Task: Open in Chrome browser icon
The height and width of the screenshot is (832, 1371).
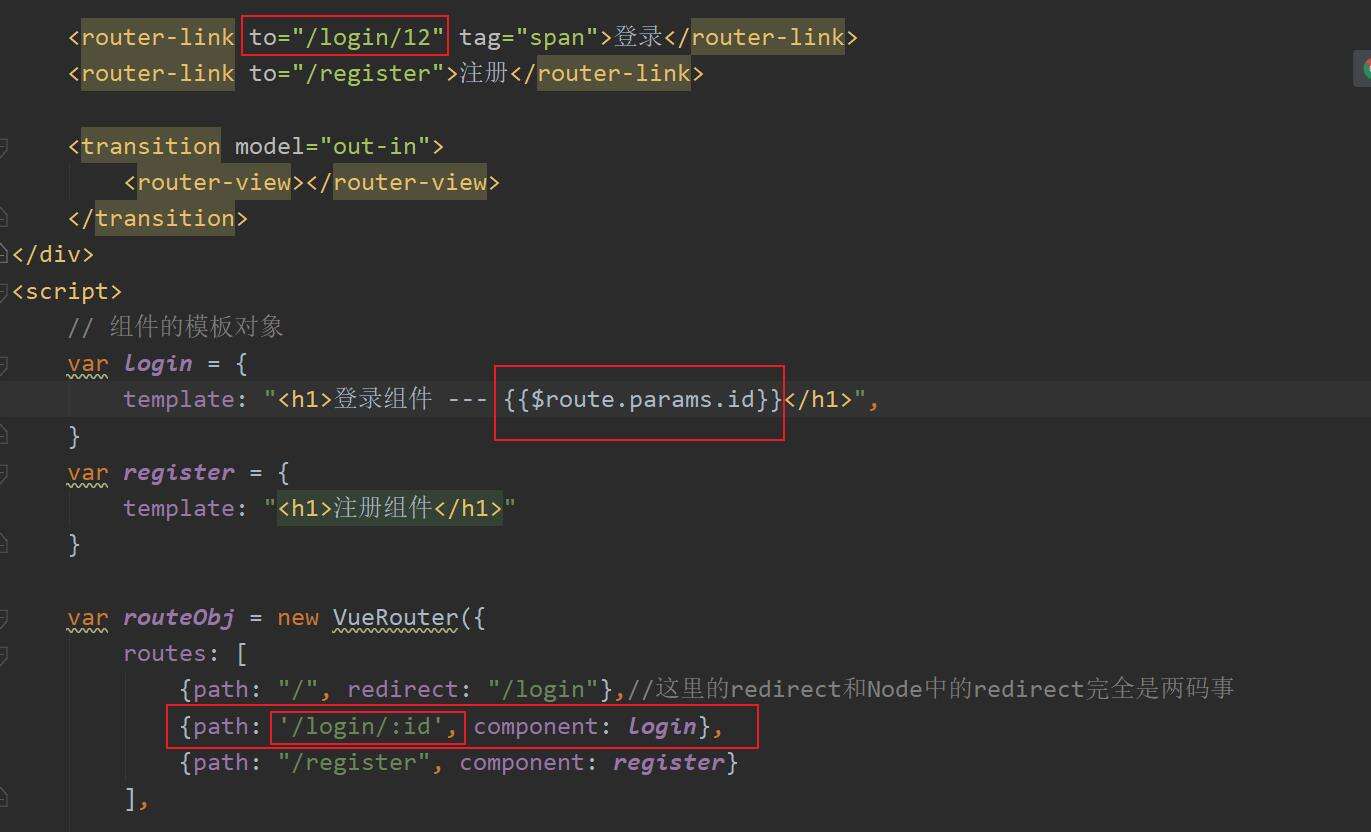Action: pos(1363,68)
